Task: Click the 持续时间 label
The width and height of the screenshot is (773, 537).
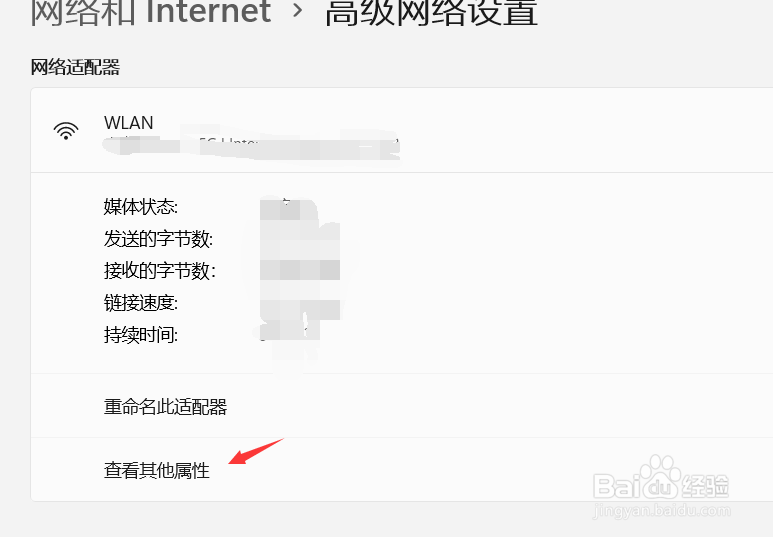Action: pyautogui.click(x=141, y=335)
